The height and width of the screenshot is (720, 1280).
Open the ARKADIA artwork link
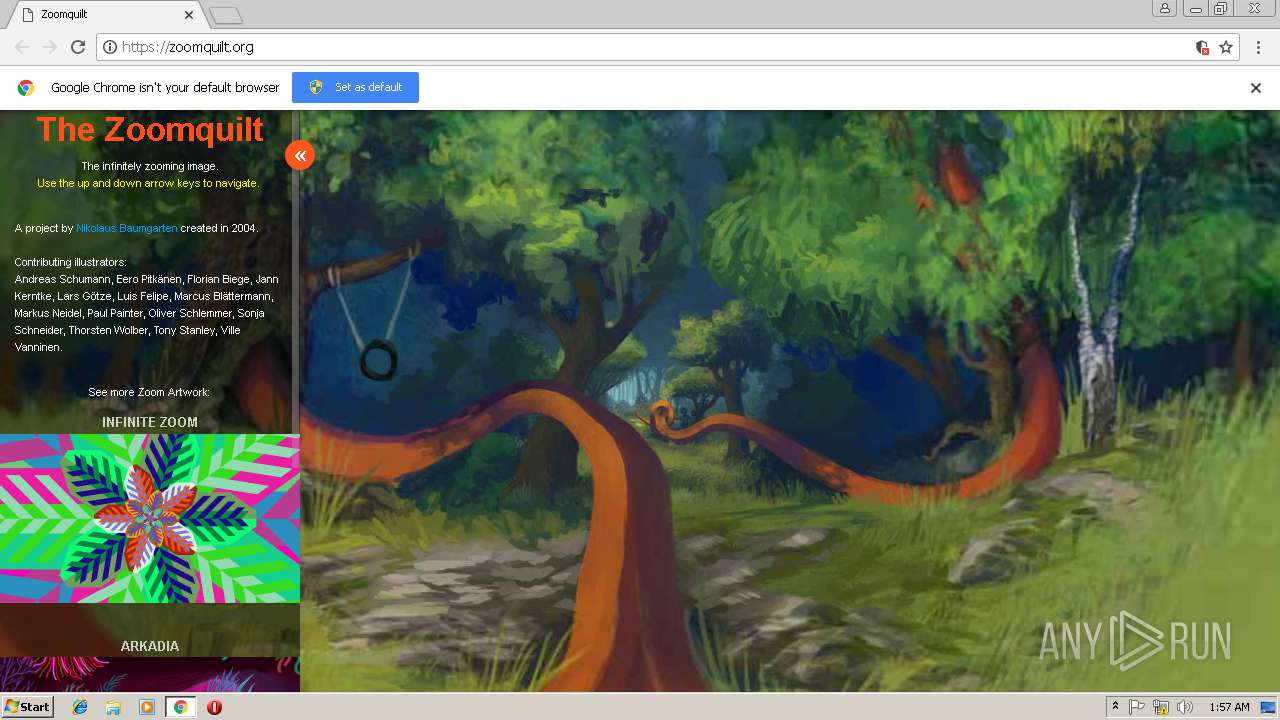point(150,646)
